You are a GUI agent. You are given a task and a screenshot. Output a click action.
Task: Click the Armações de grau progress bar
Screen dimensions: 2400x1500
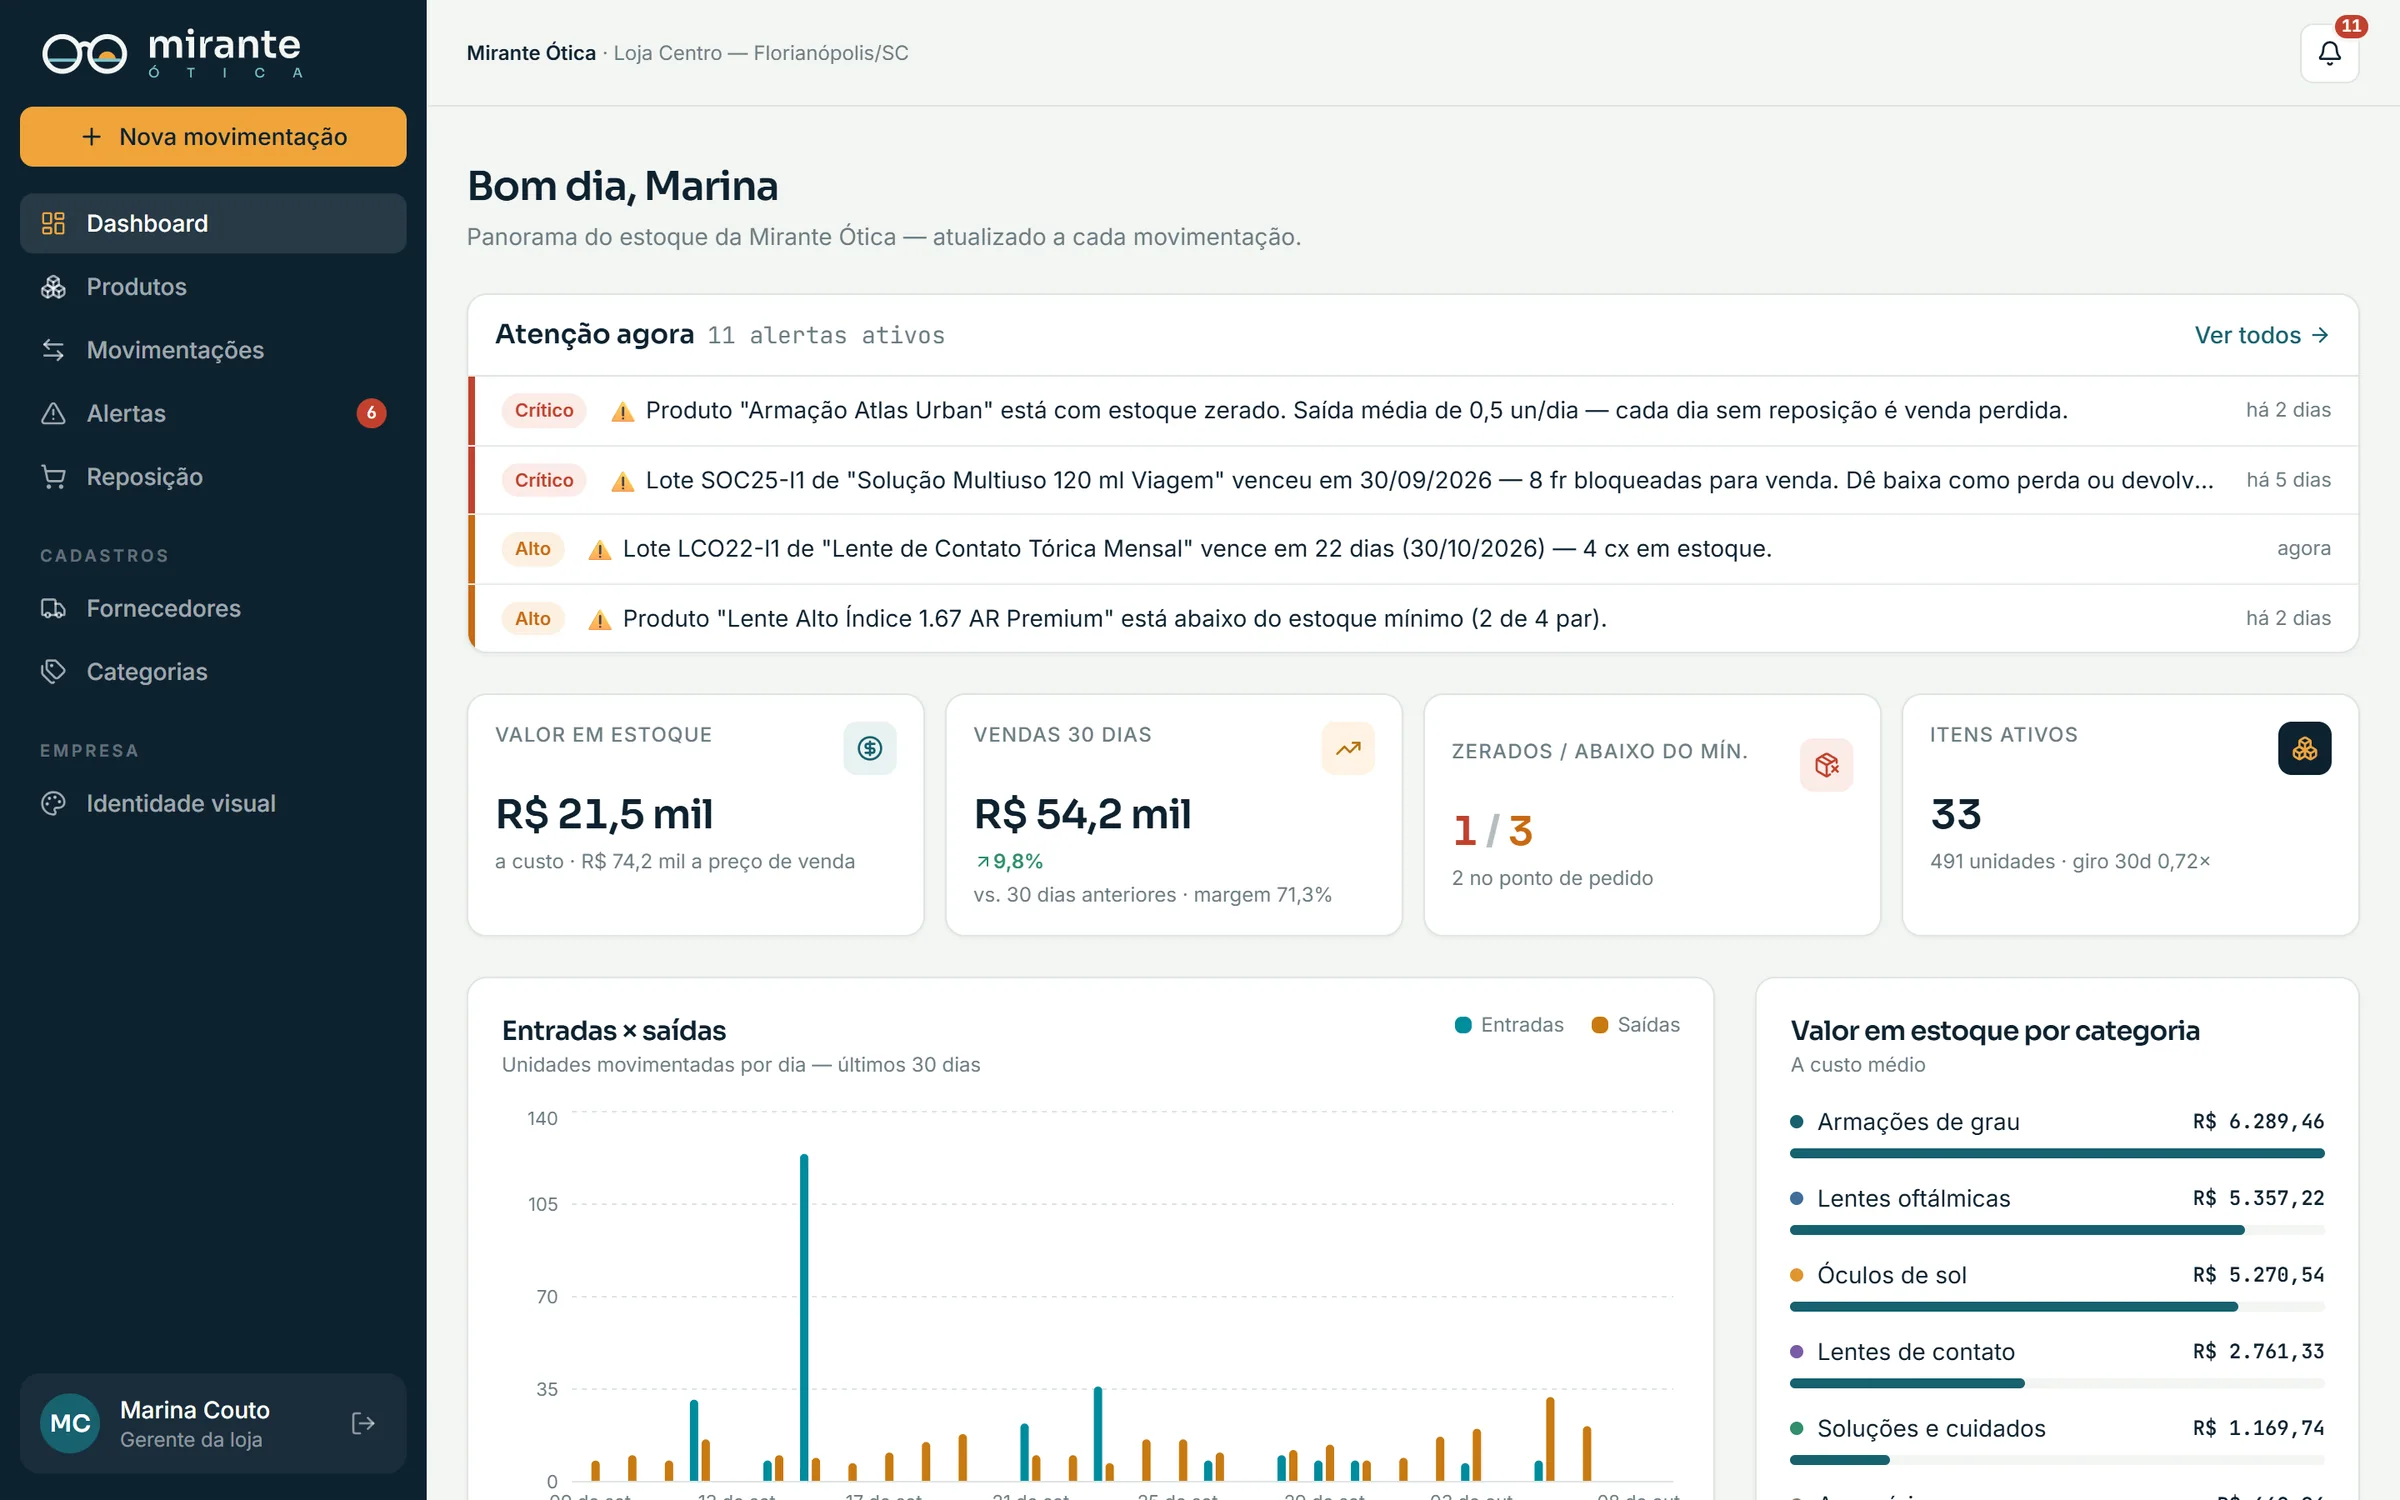(2057, 1154)
